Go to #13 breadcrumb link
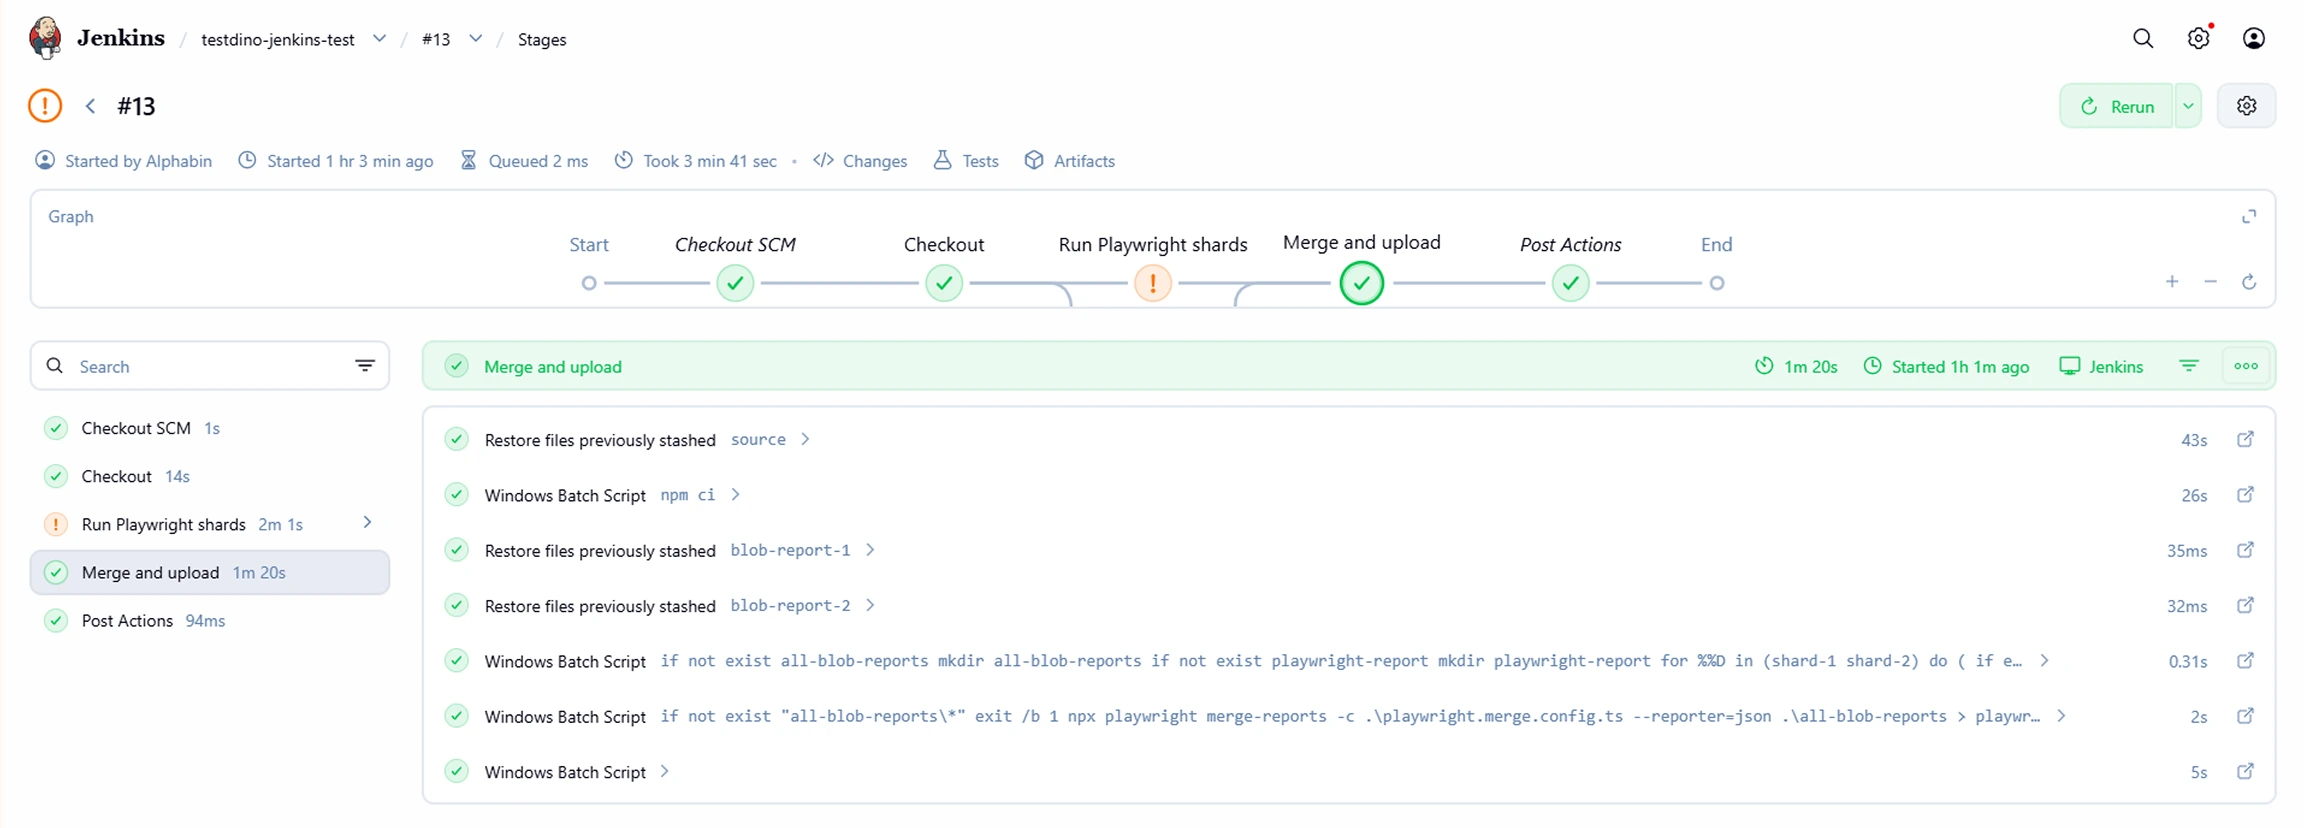Image resolution: width=2304 pixels, height=828 pixels. [x=436, y=39]
